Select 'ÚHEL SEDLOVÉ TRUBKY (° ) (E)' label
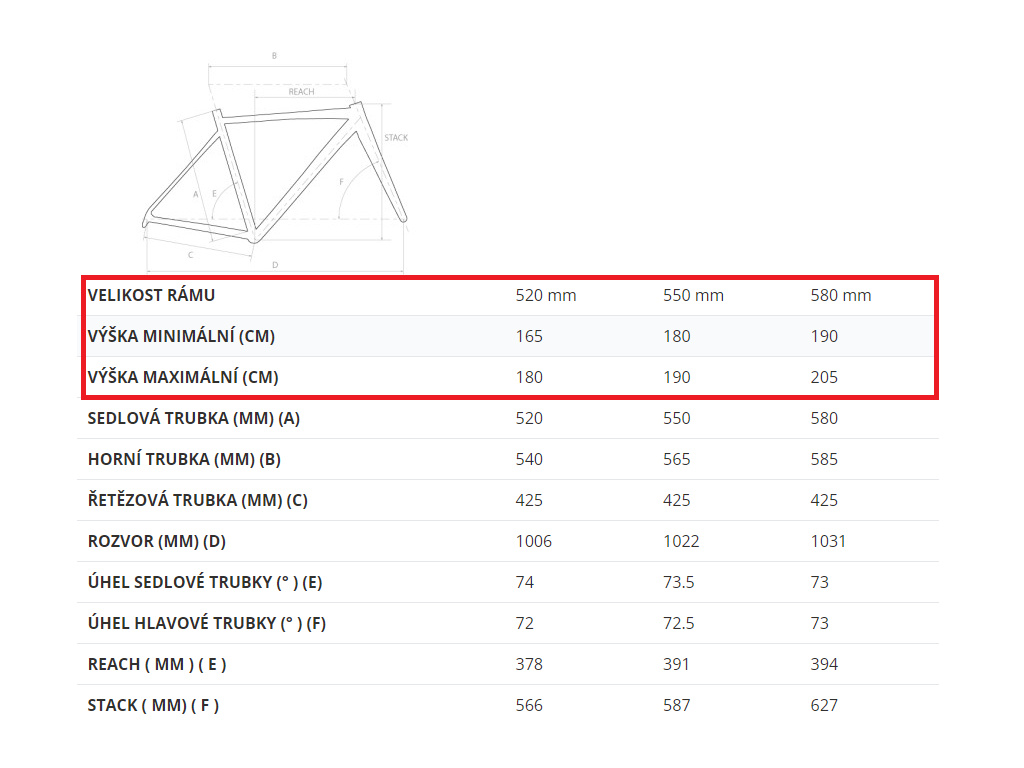 tap(205, 583)
